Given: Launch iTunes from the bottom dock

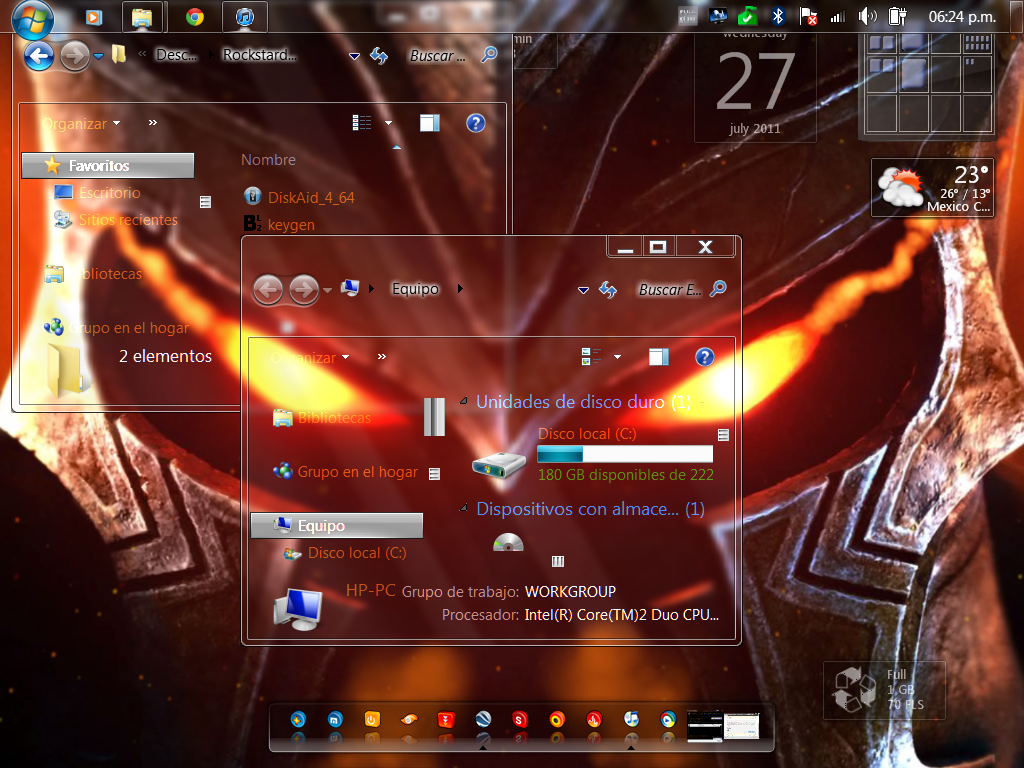Looking at the screenshot, I should (x=631, y=720).
